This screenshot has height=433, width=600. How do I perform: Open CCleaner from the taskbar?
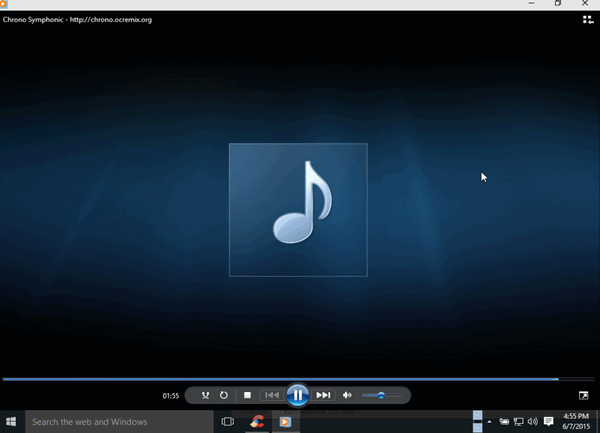point(257,422)
